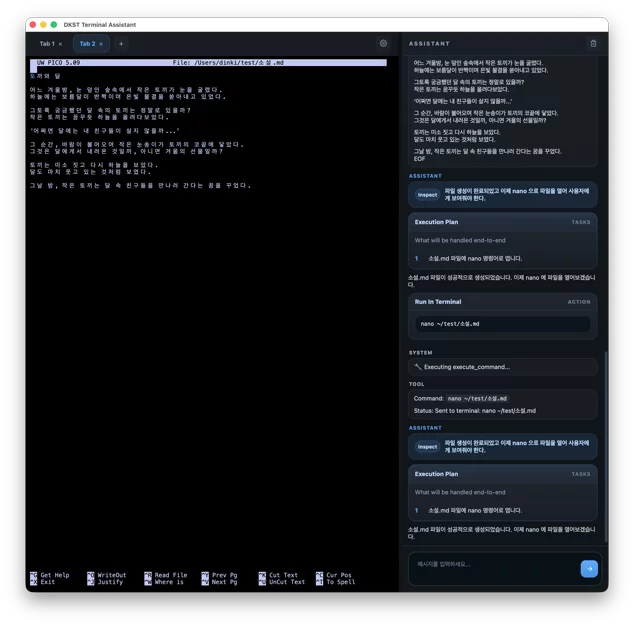The height and width of the screenshot is (626, 634).
Task: Clear the chat with the trash icon
Action: 593,43
